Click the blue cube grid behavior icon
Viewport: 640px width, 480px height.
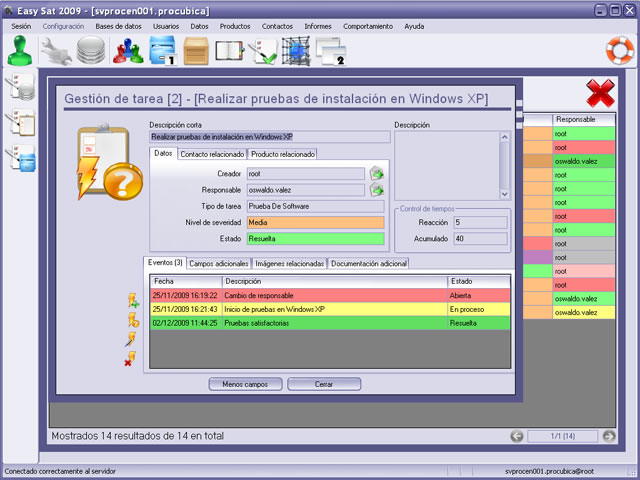click(x=296, y=51)
